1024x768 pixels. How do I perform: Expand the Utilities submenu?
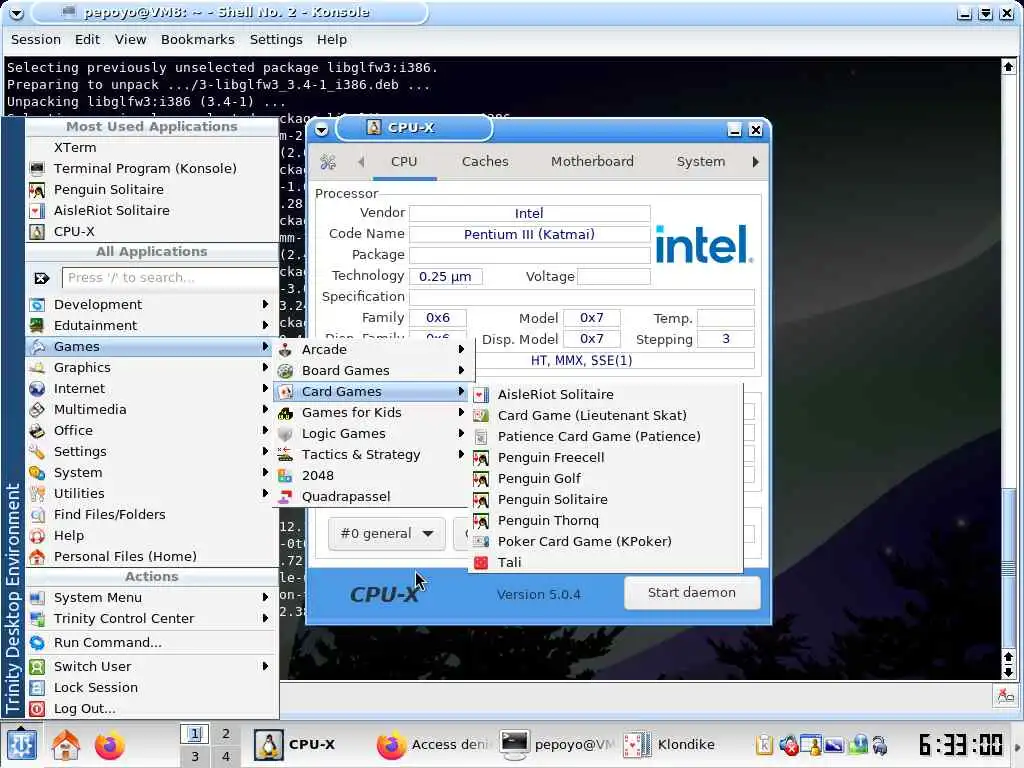click(x=152, y=494)
